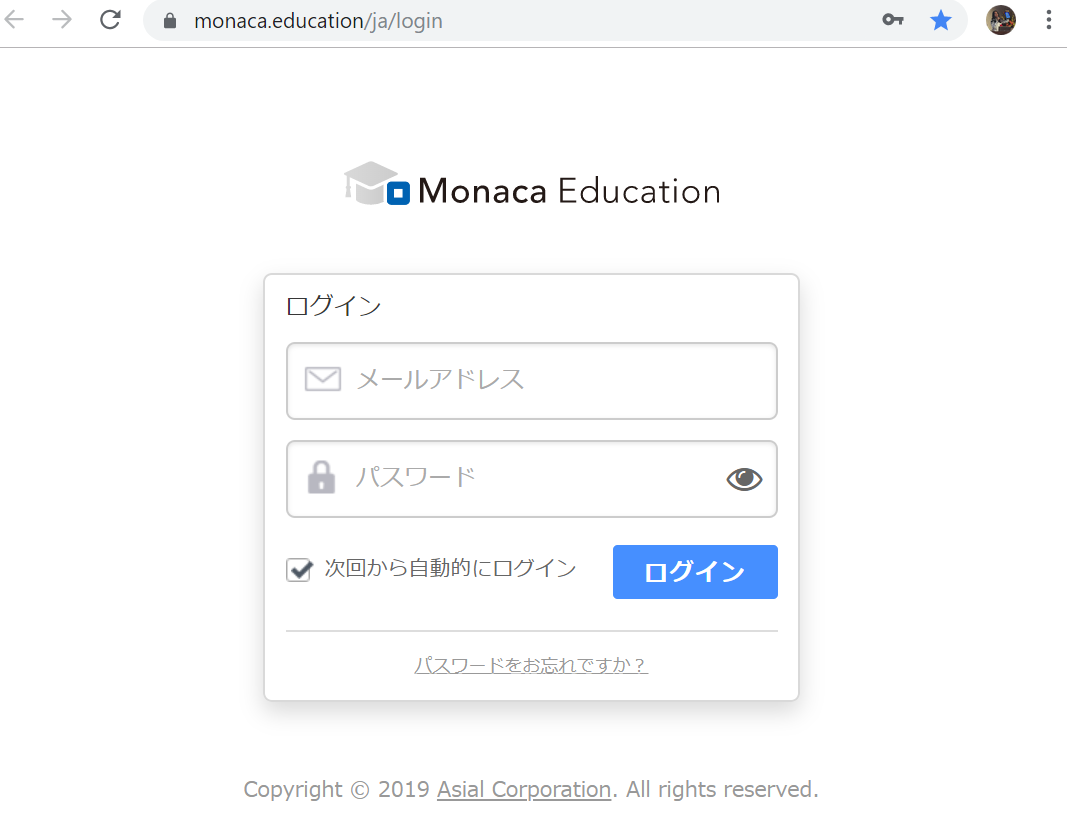The width and height of the screenshot is (1067, 813).
Task: Toggle password visibility with the eye icon
Action: pyautogui.click(x=744, y=478)
